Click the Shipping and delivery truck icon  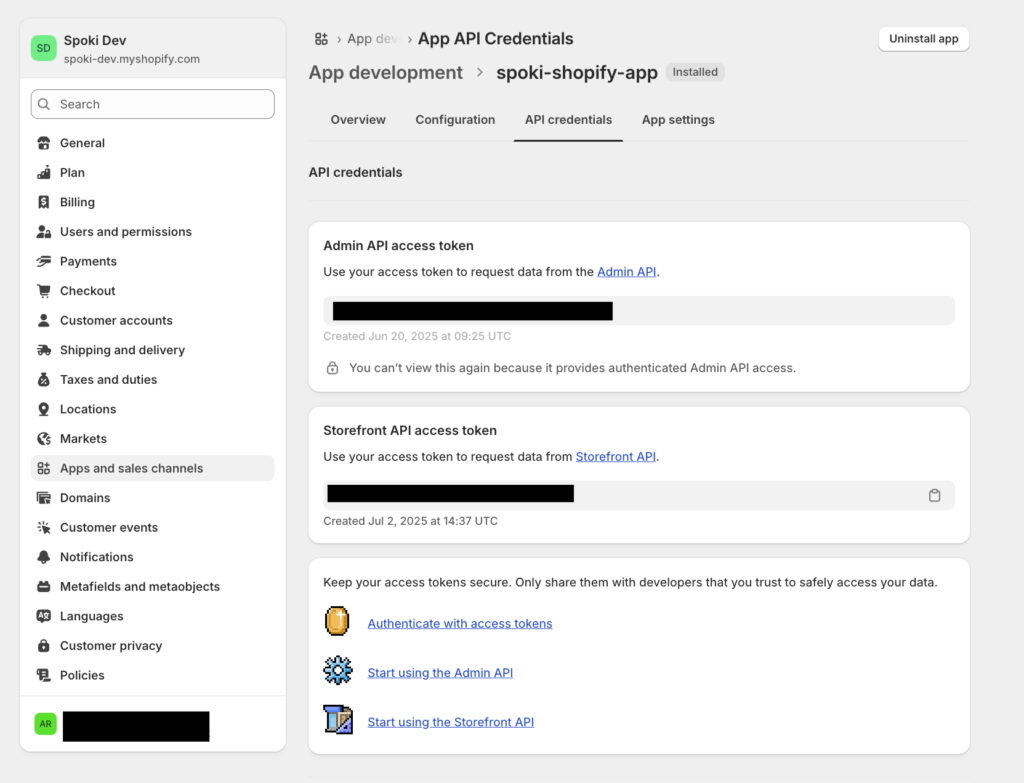point(43,350)
